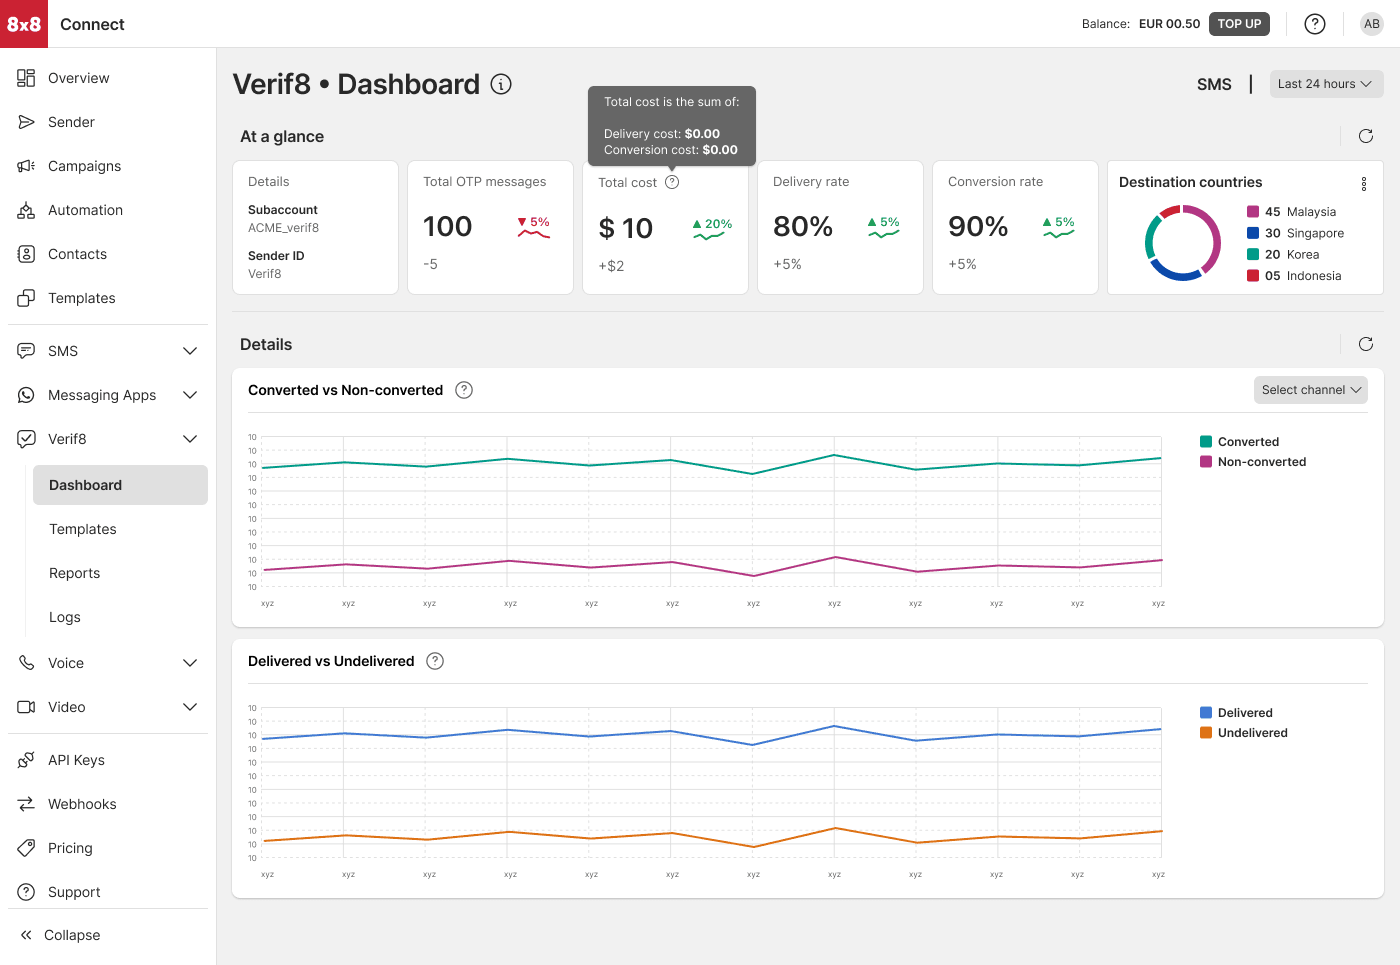1400x965 pixels.
Task: Collapse the sidebar
Action: [x=60, y=935]
